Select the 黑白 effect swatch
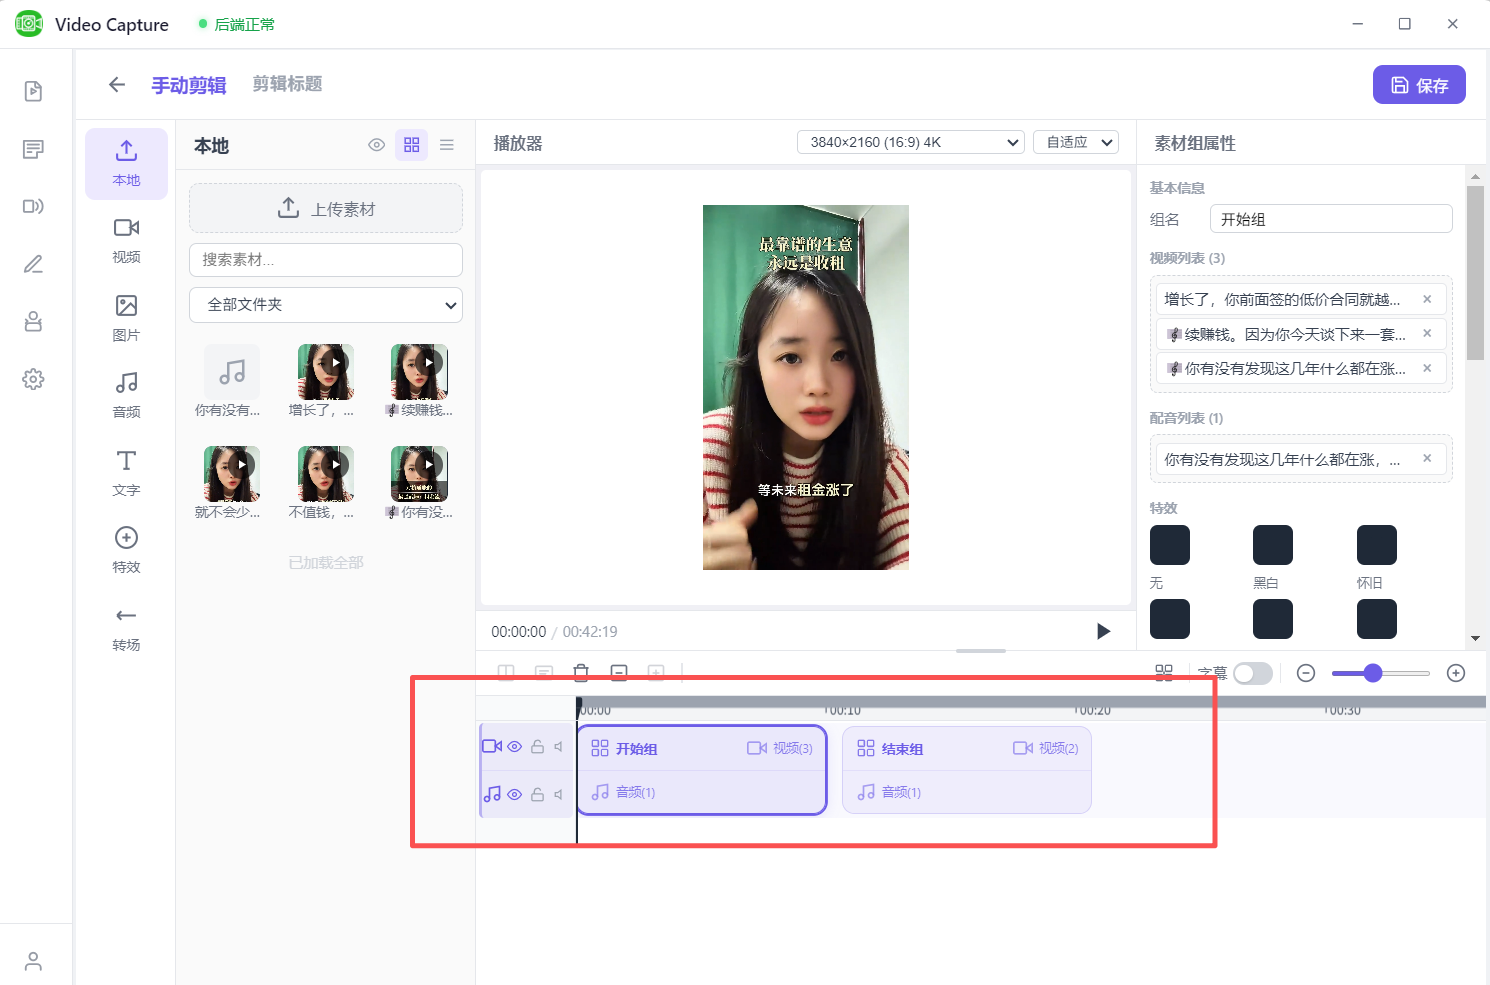 1273,545
